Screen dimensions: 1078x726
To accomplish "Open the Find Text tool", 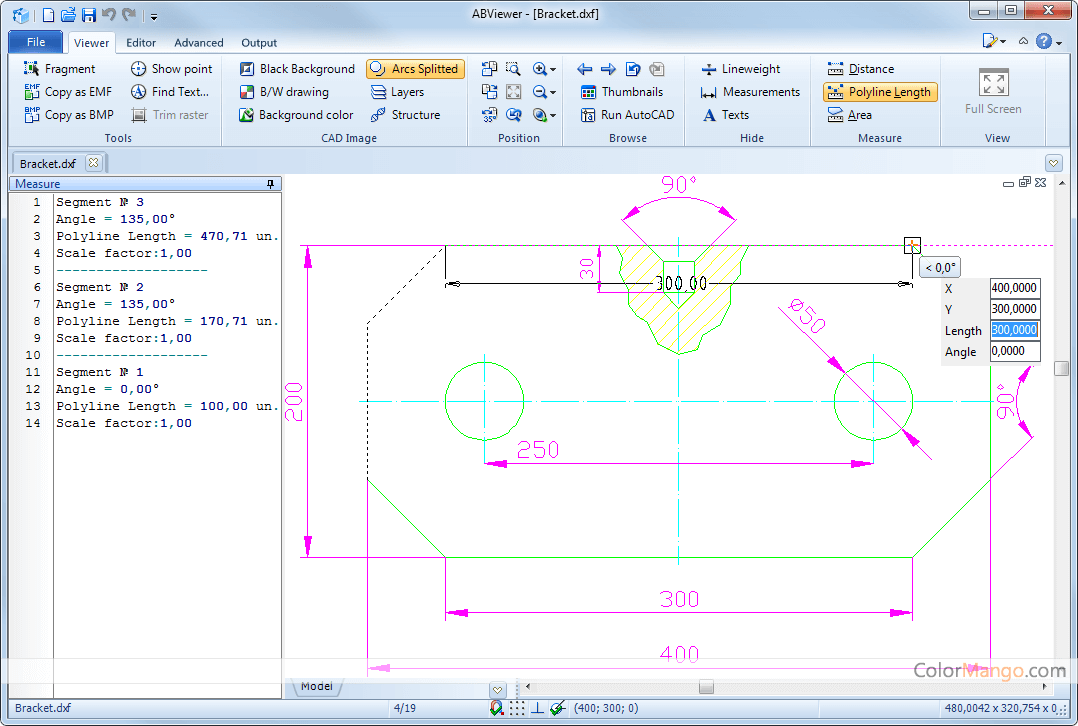I will [170, 92].
